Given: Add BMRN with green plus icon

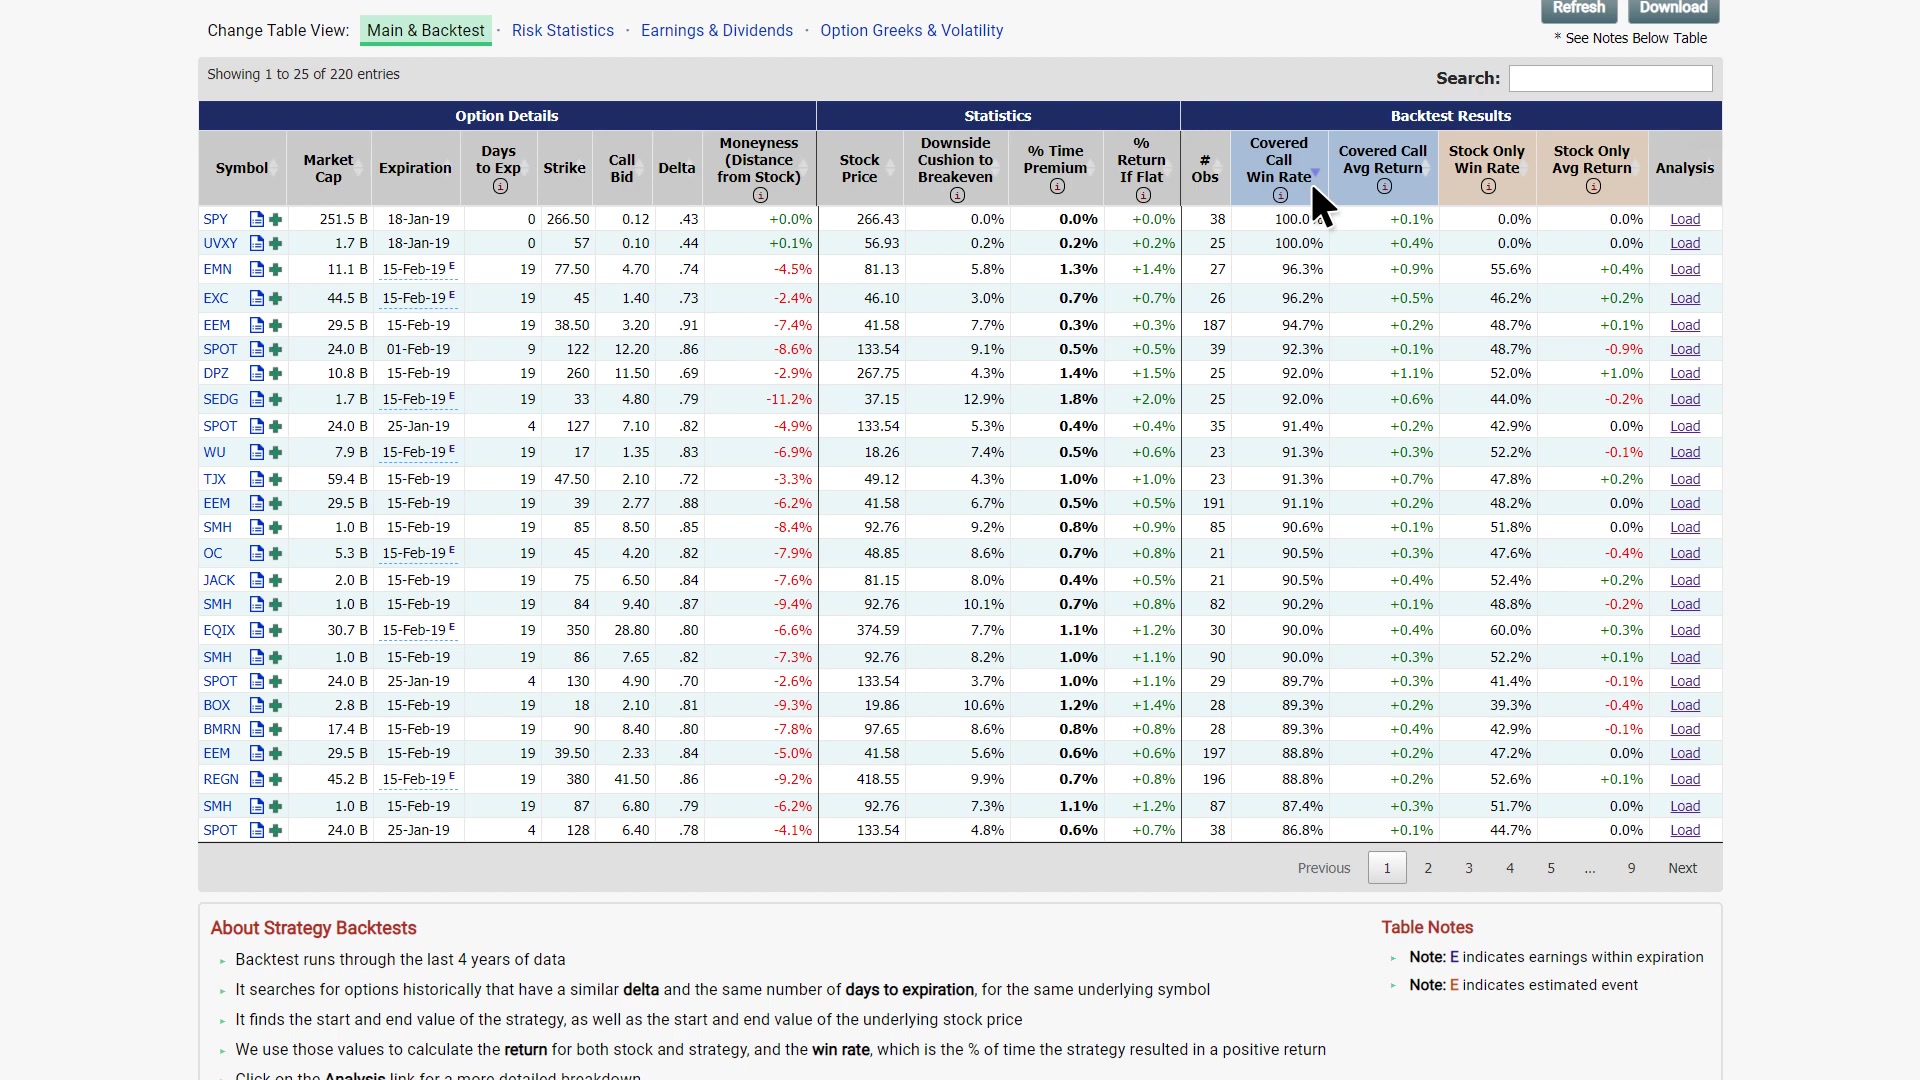Looking at the screenshot, I should pos(276,729).
